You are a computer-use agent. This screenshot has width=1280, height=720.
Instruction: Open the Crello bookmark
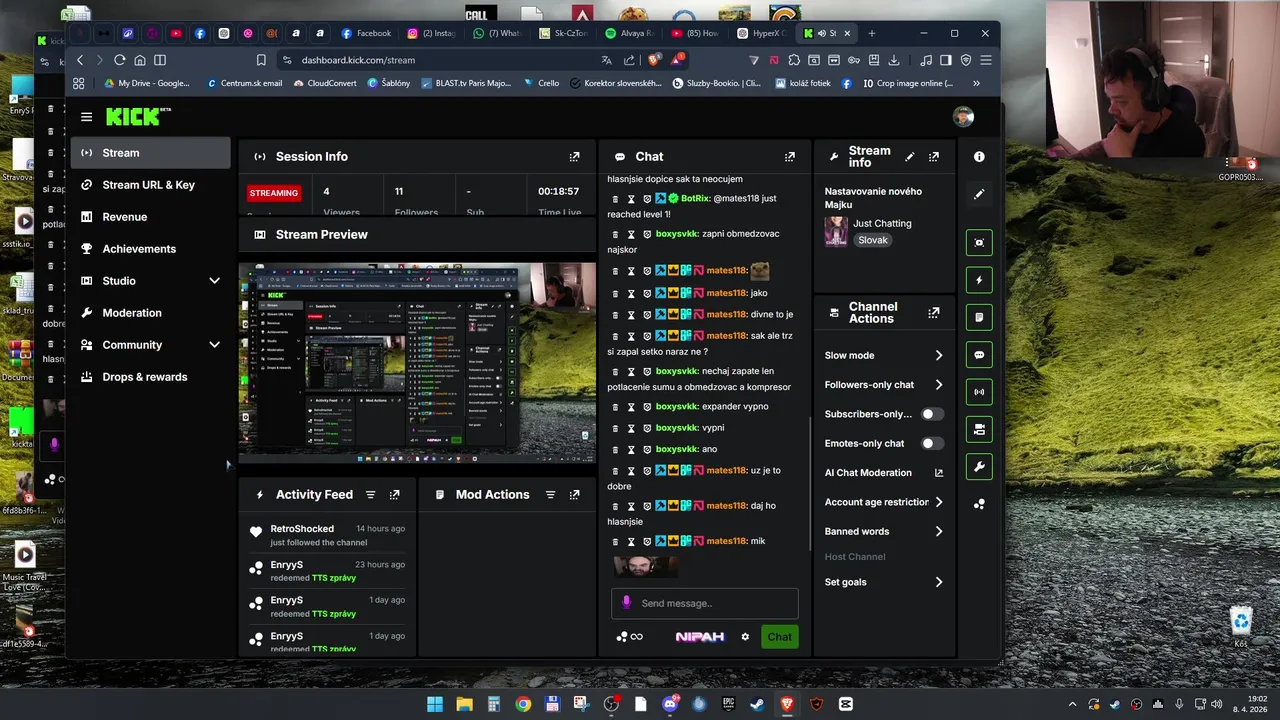point(541,83)
